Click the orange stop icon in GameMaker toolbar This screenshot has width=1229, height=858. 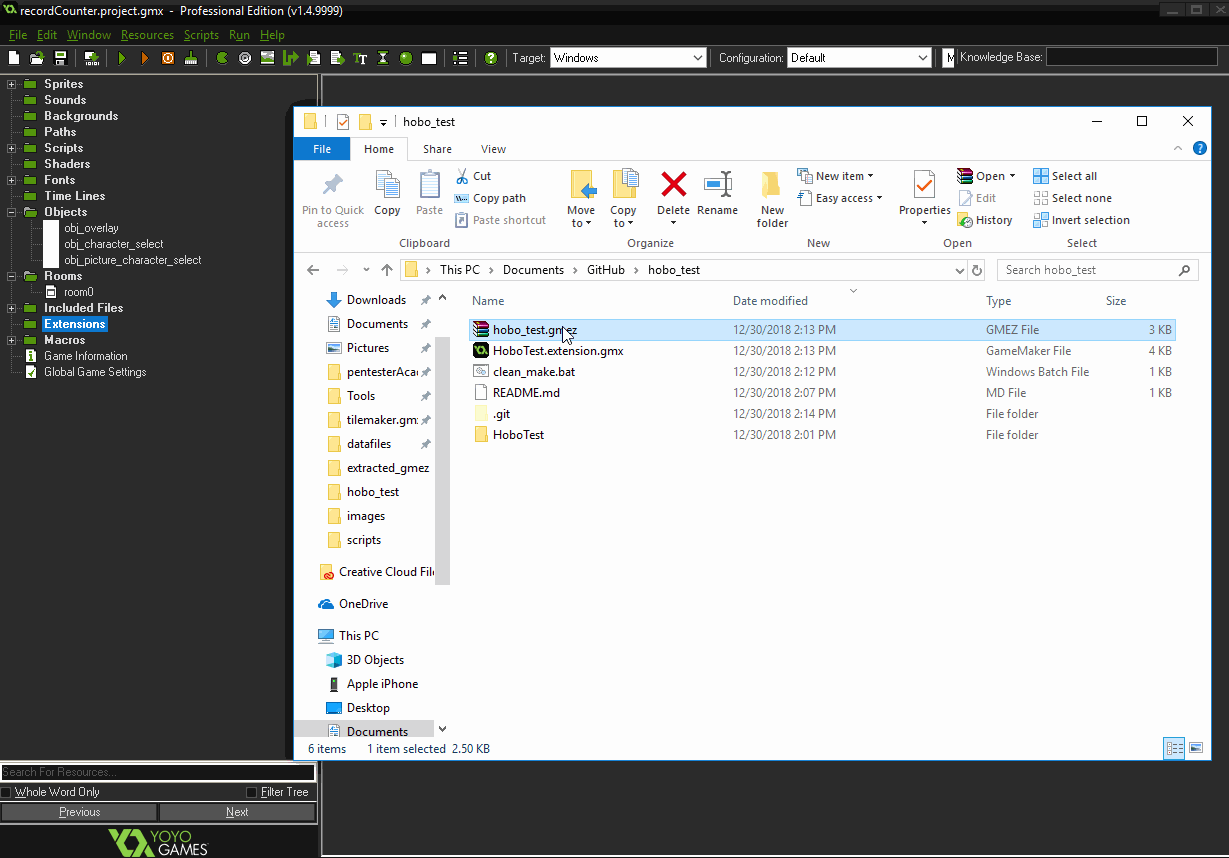click(168, 58)
